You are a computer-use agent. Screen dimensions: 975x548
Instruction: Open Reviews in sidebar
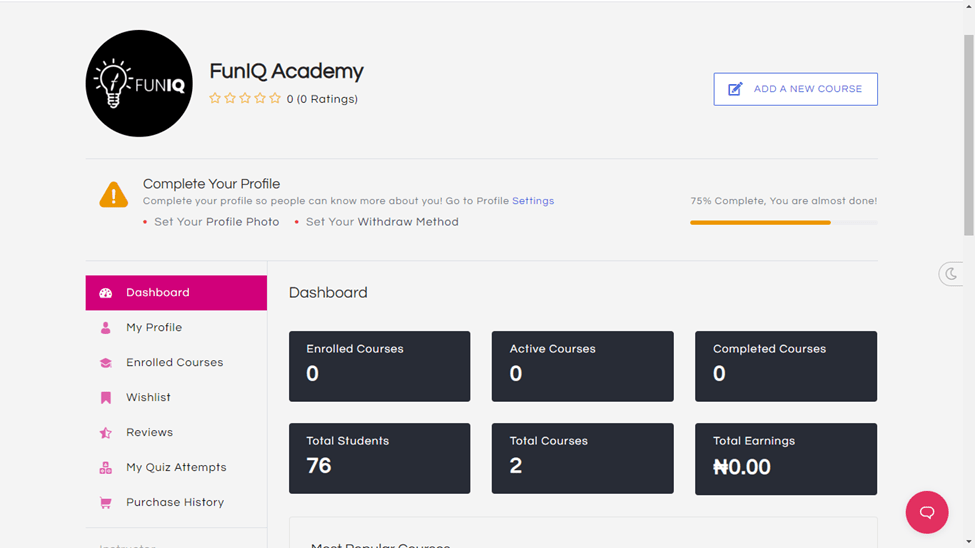pyautogui.click(x=176, y=432)
